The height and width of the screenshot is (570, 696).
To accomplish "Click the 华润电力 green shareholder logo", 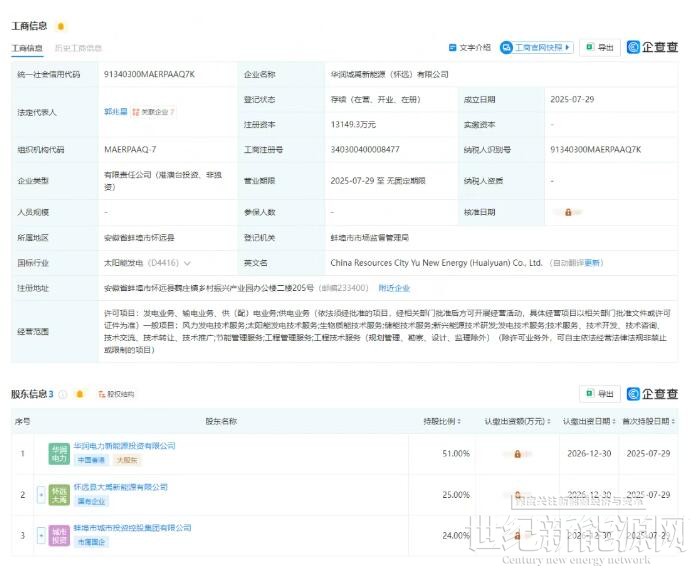I will coord(59,454).
